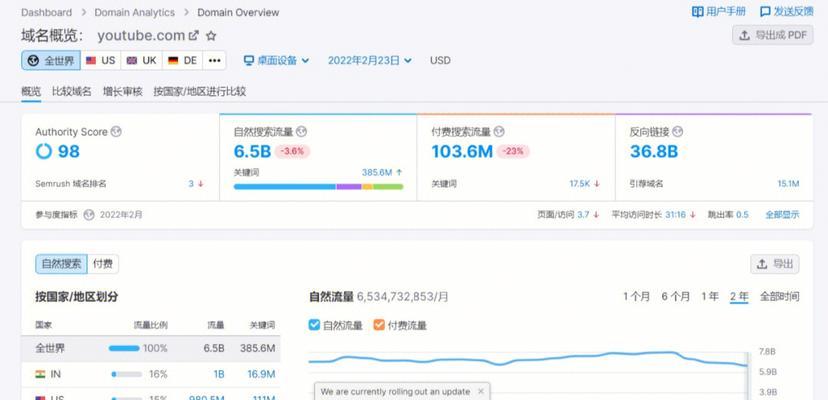Open the 比较域名 tab

(x=72, y=91)
